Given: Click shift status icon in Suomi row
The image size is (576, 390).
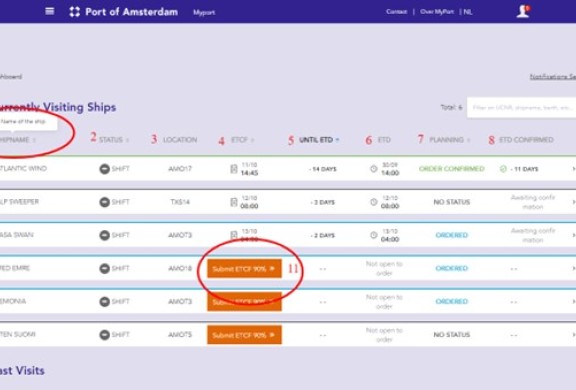Looking at the screenshot, I should 104,335.
